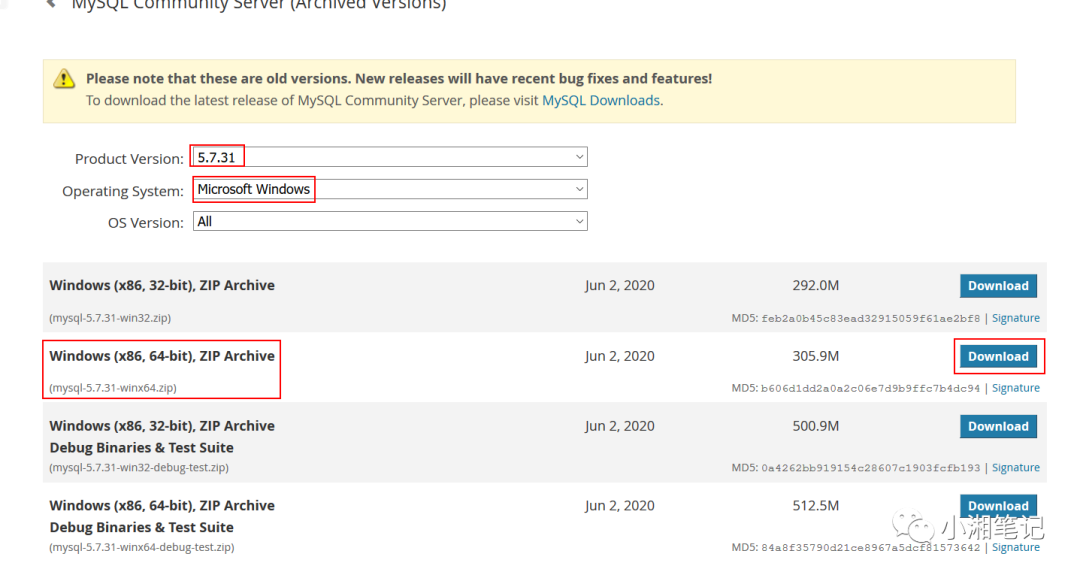This screenshot has width=1080, height=575.
Task: Click back arrow beside MySQL Community Server heading
Action: click(51, 3)
